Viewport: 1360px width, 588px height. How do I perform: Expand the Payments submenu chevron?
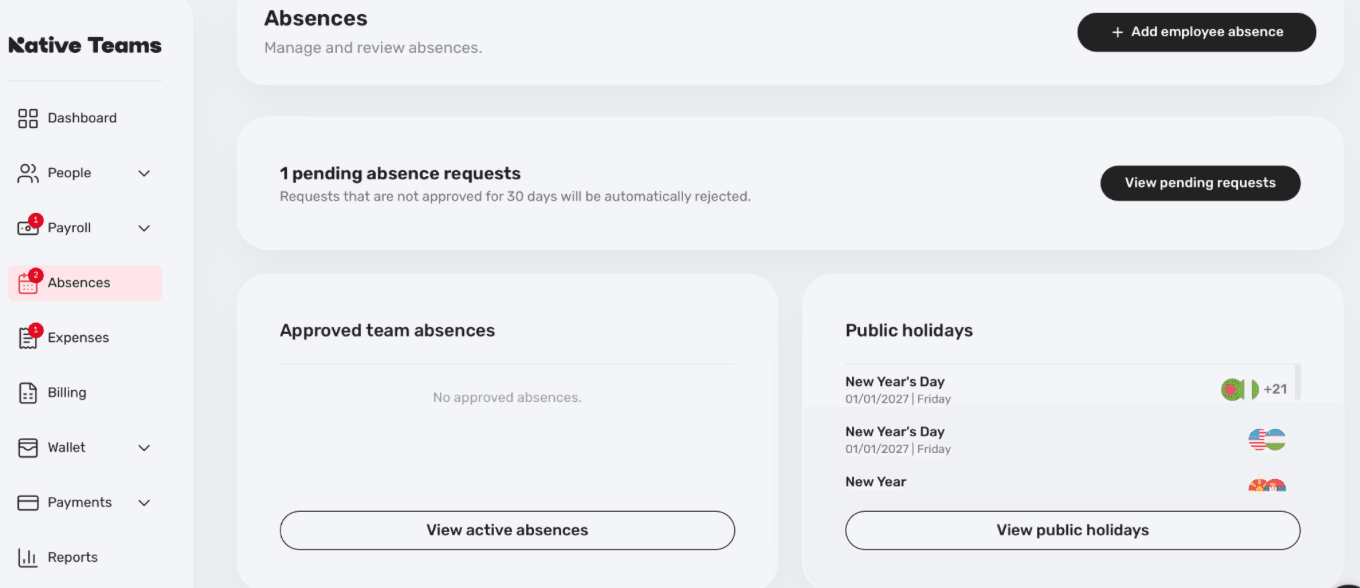[x=144, y=503]
